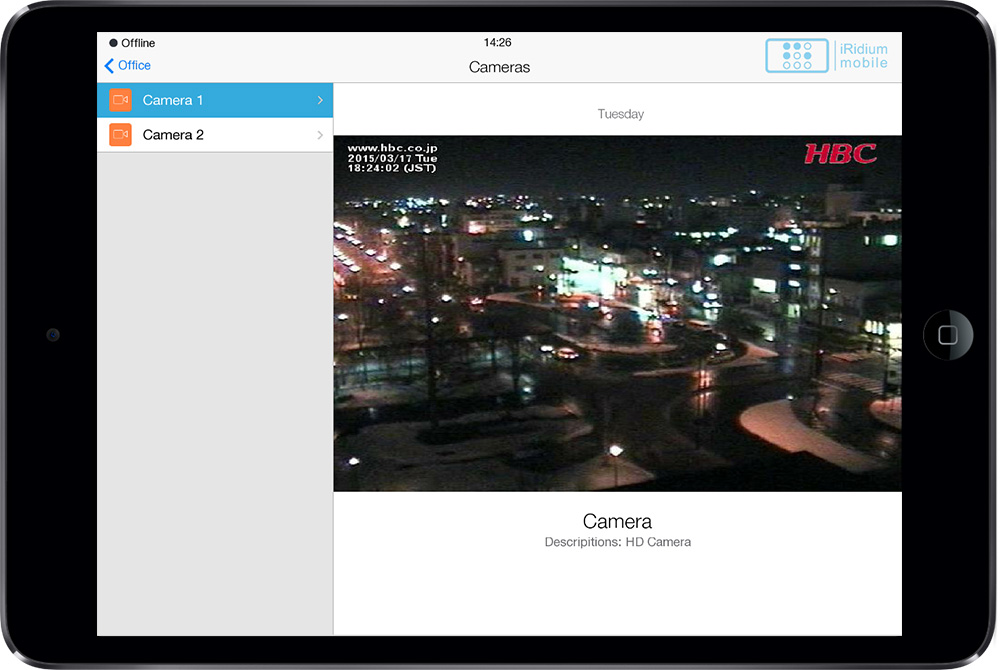Click the red HBC logo in feed
The image size is (1000, 670).
pos(840,154)
